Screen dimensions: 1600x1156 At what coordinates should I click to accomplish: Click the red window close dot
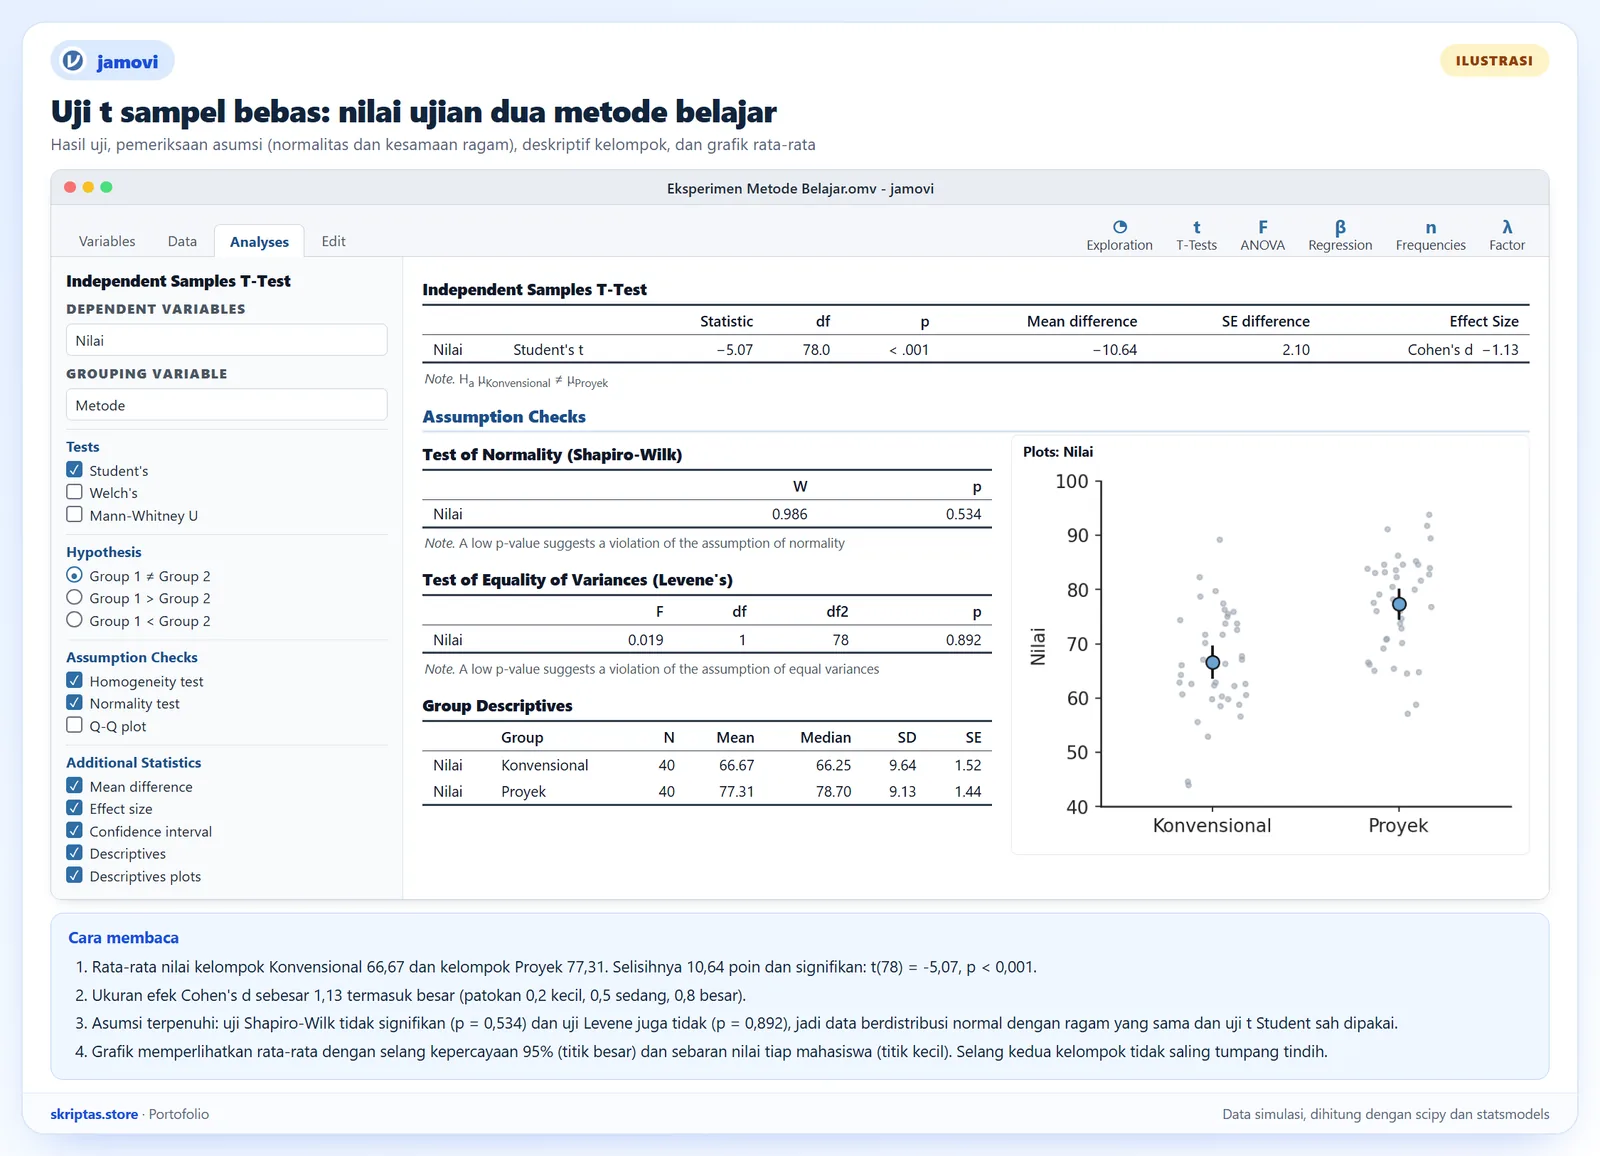click(x=70, y=187)
